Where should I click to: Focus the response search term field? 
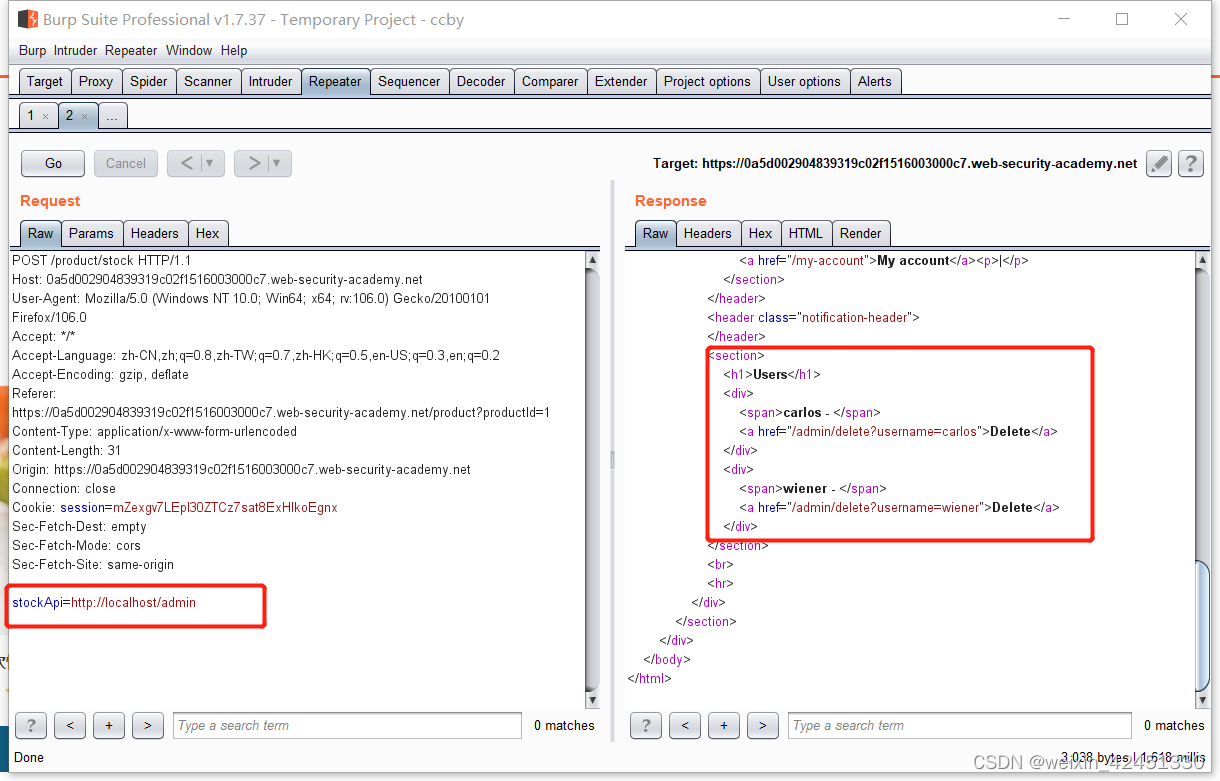point(962,725)
